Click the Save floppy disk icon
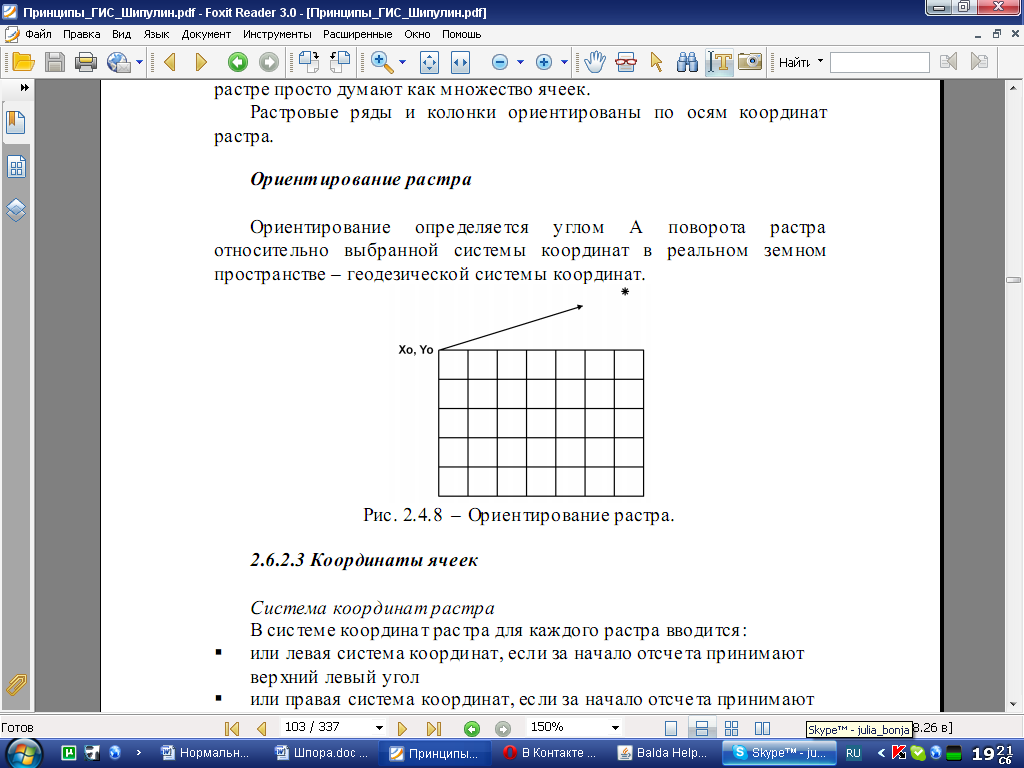The image size is (1024, 768). (55, 62)
